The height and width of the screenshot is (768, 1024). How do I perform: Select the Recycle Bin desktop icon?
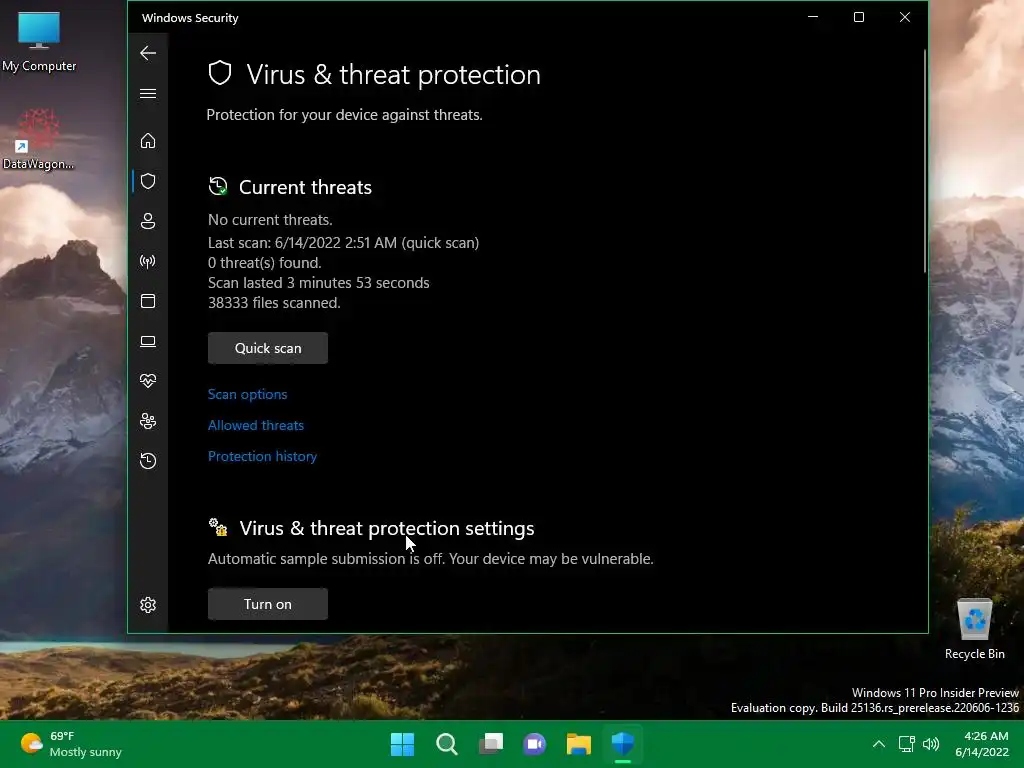click(974, 629)
